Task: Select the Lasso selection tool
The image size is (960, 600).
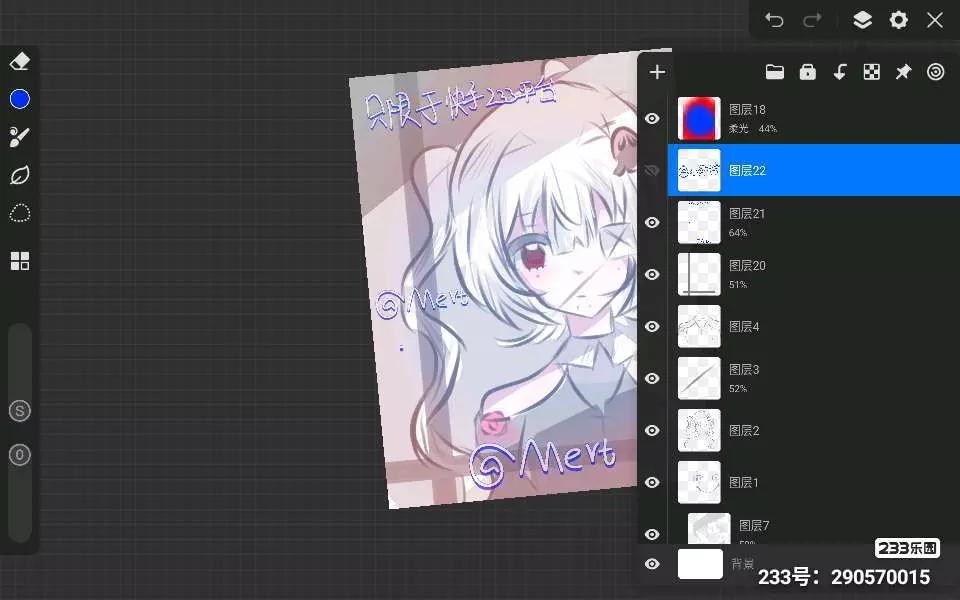Action: [x=20, y=213]
